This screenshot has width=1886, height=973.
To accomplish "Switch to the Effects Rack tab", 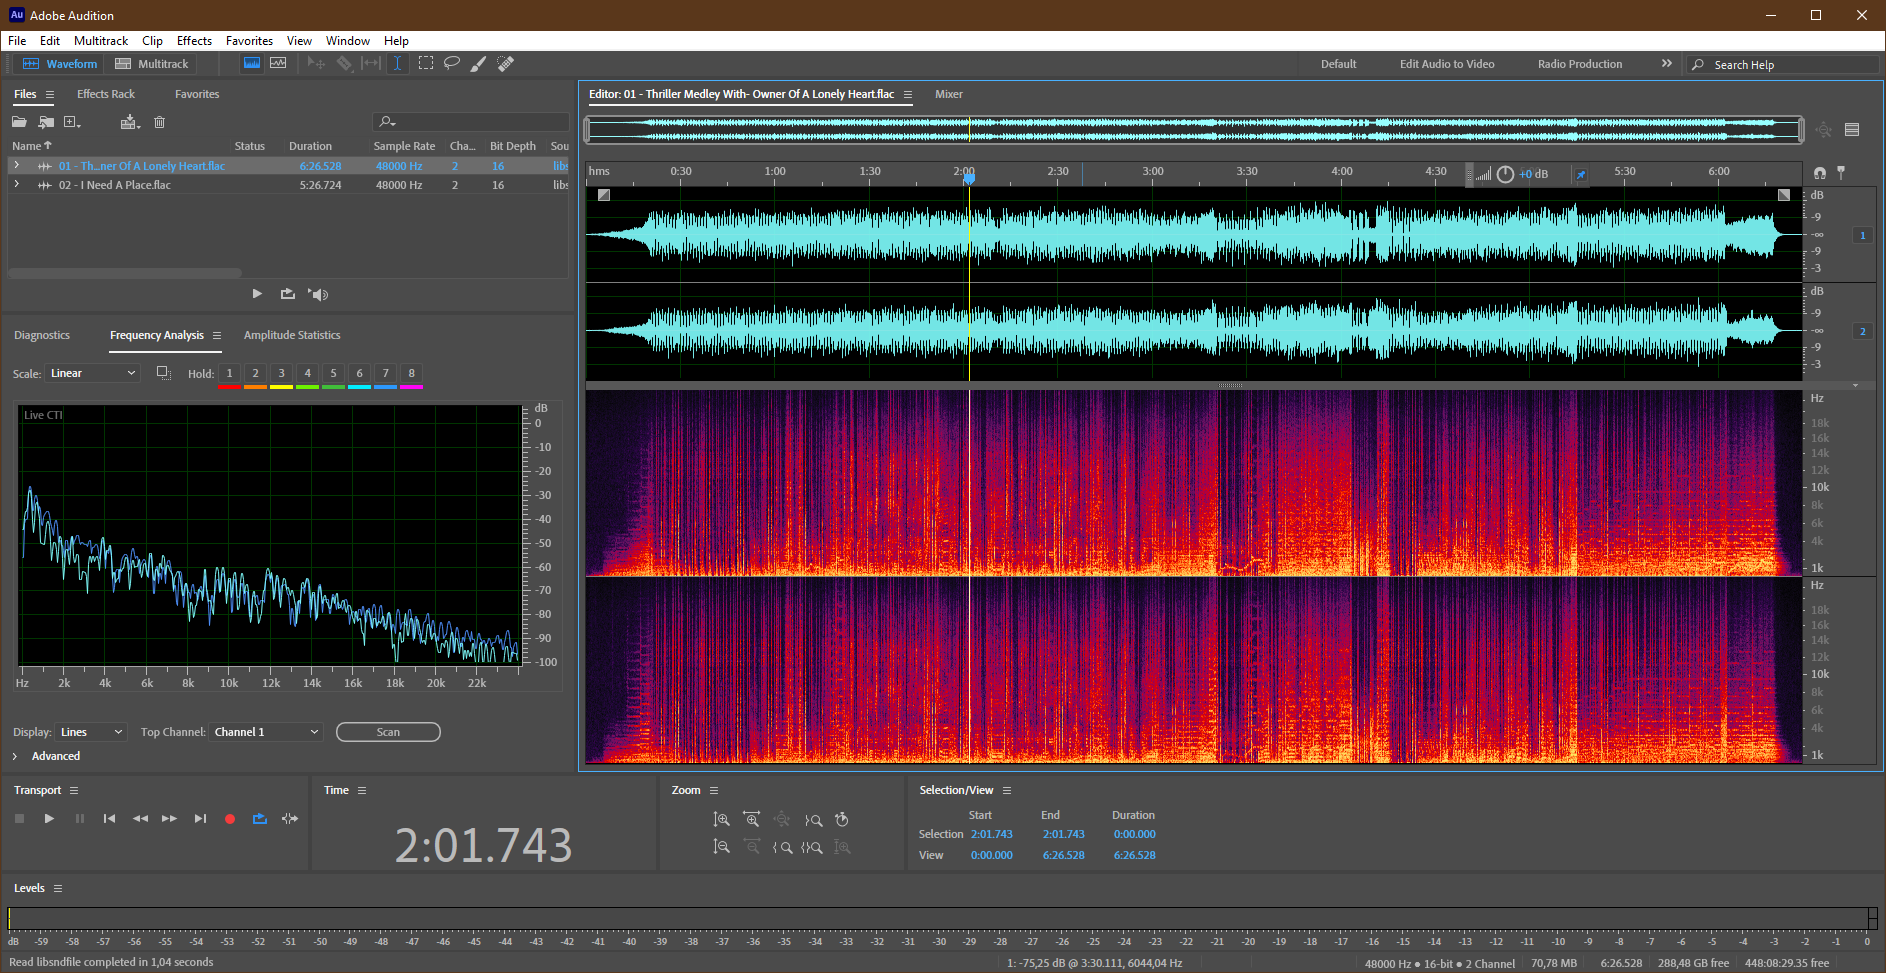I will click(x=106, y=94).
